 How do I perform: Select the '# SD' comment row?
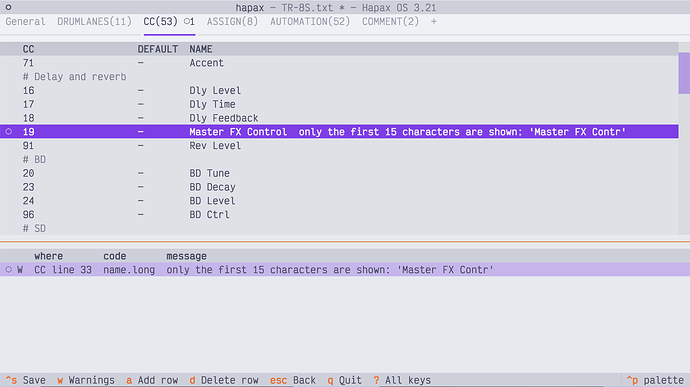pyautogui.click(x=339, y=228)
